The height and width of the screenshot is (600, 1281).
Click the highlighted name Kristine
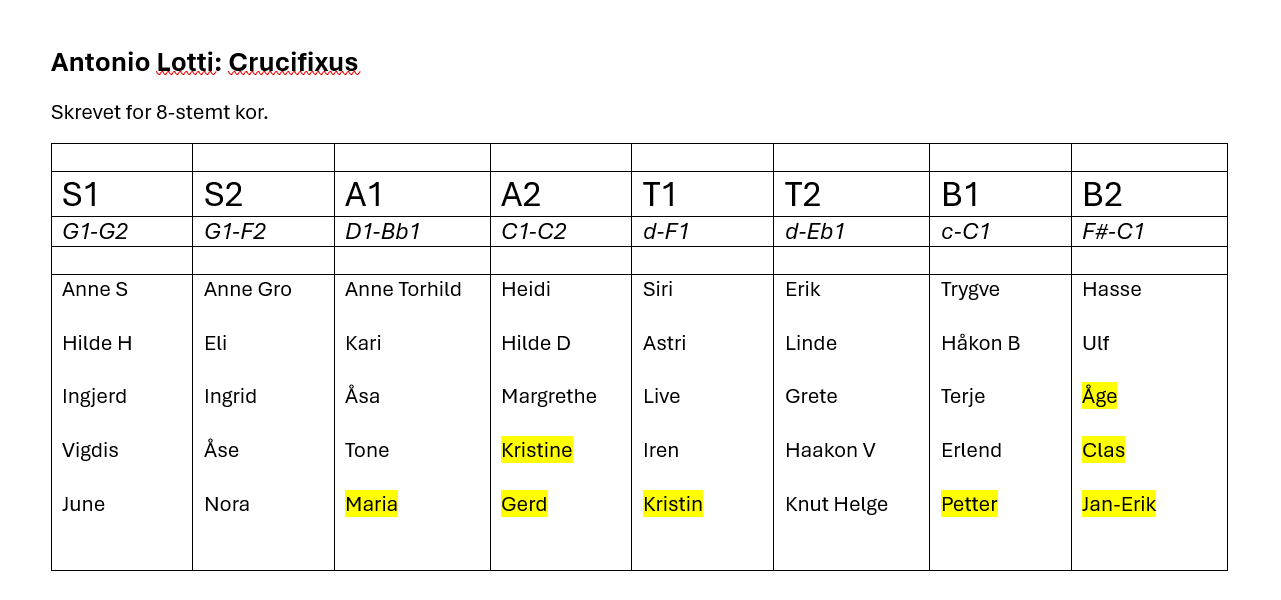coord(537,450)
